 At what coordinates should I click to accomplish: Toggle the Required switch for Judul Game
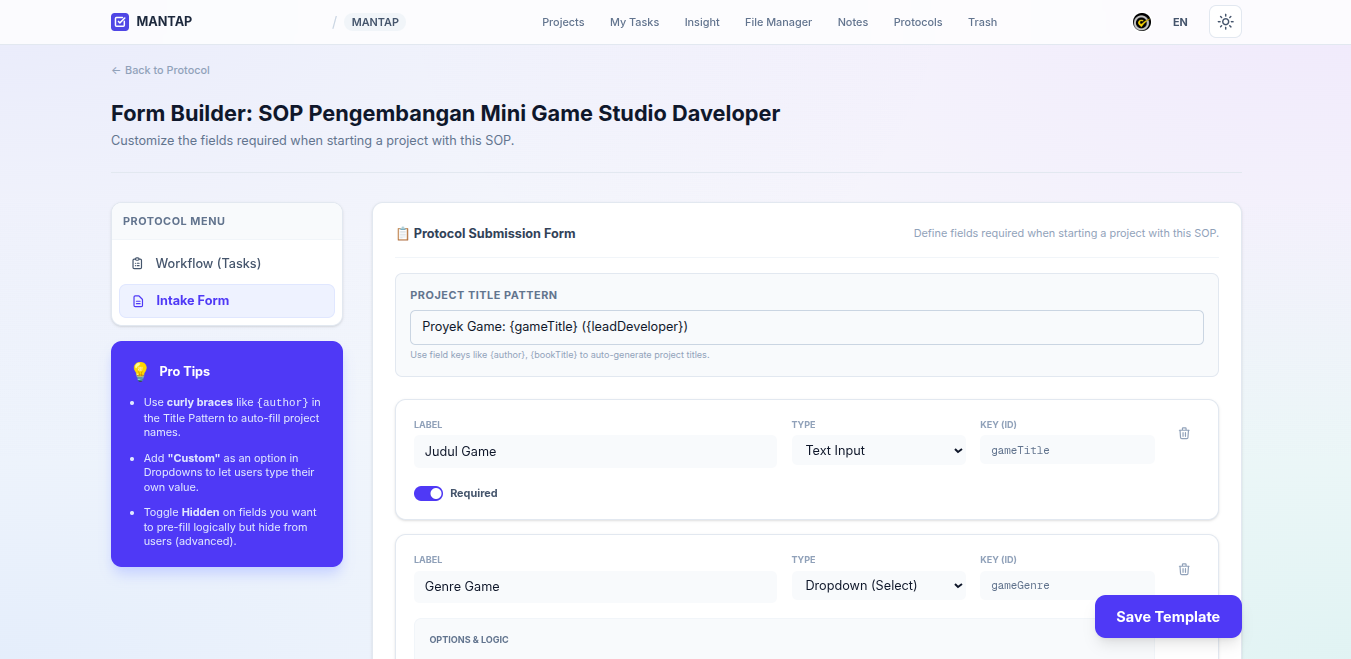pos(428,493)
